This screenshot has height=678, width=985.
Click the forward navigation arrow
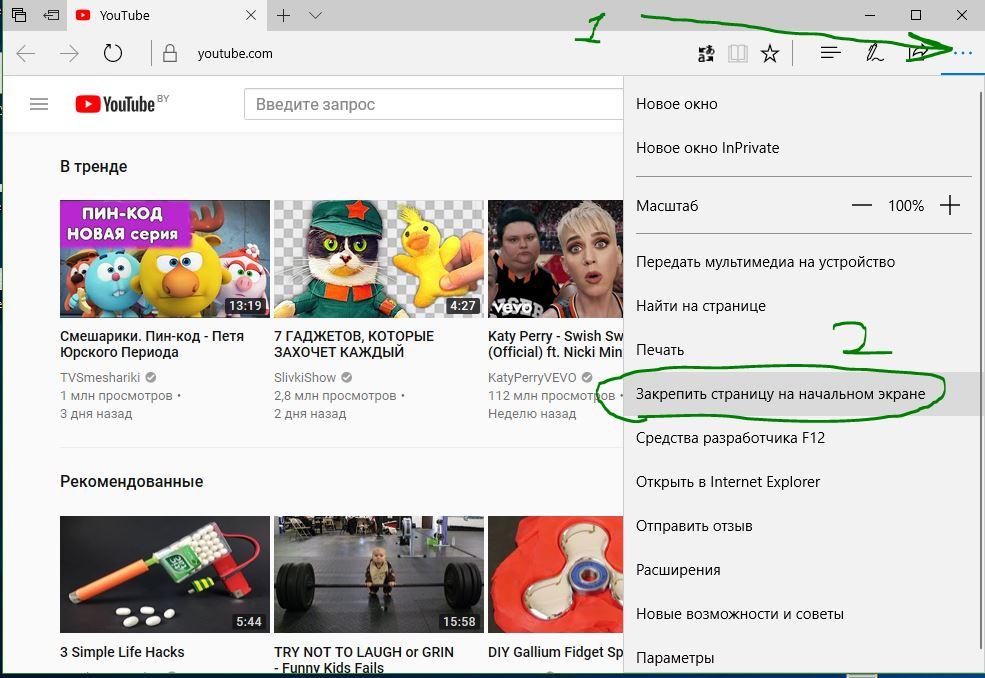tap(69, 53)
